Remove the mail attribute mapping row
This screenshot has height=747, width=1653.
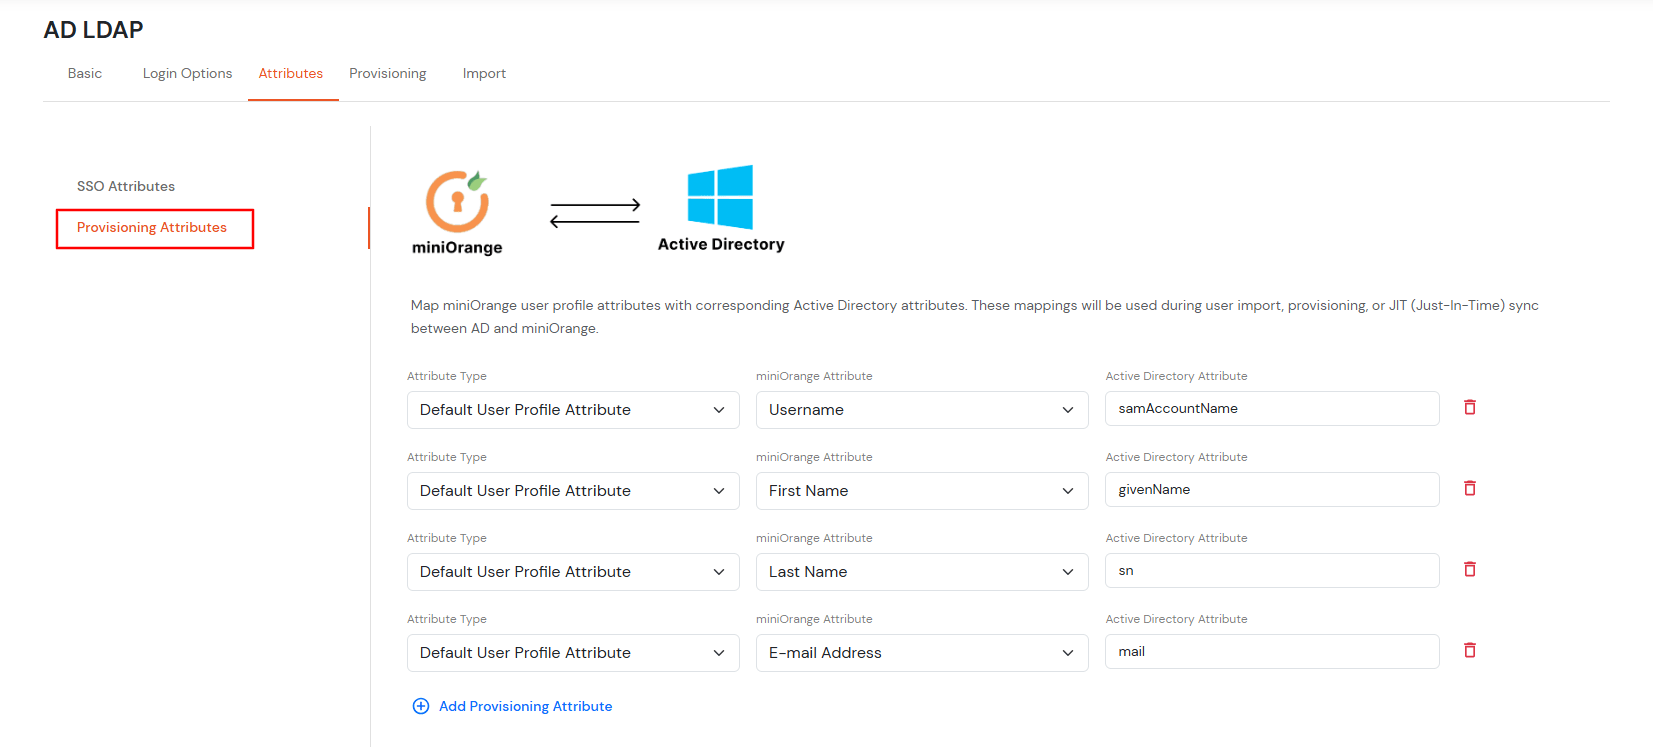pyautogui.click(x=1470, y=651)
